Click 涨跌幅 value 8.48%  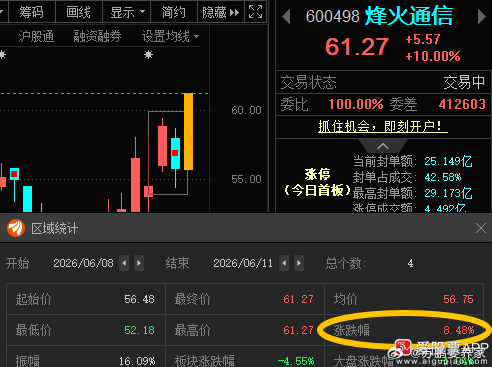click(459, 330)
